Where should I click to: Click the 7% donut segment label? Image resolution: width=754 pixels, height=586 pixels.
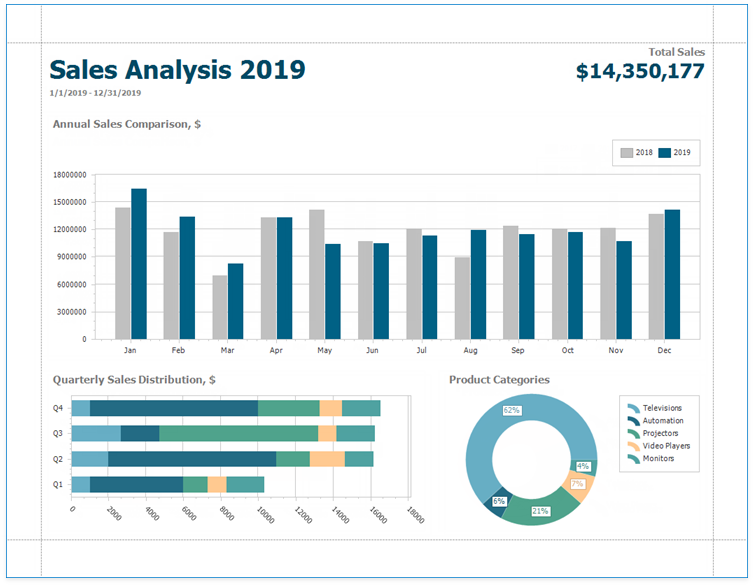pos(577,484)
